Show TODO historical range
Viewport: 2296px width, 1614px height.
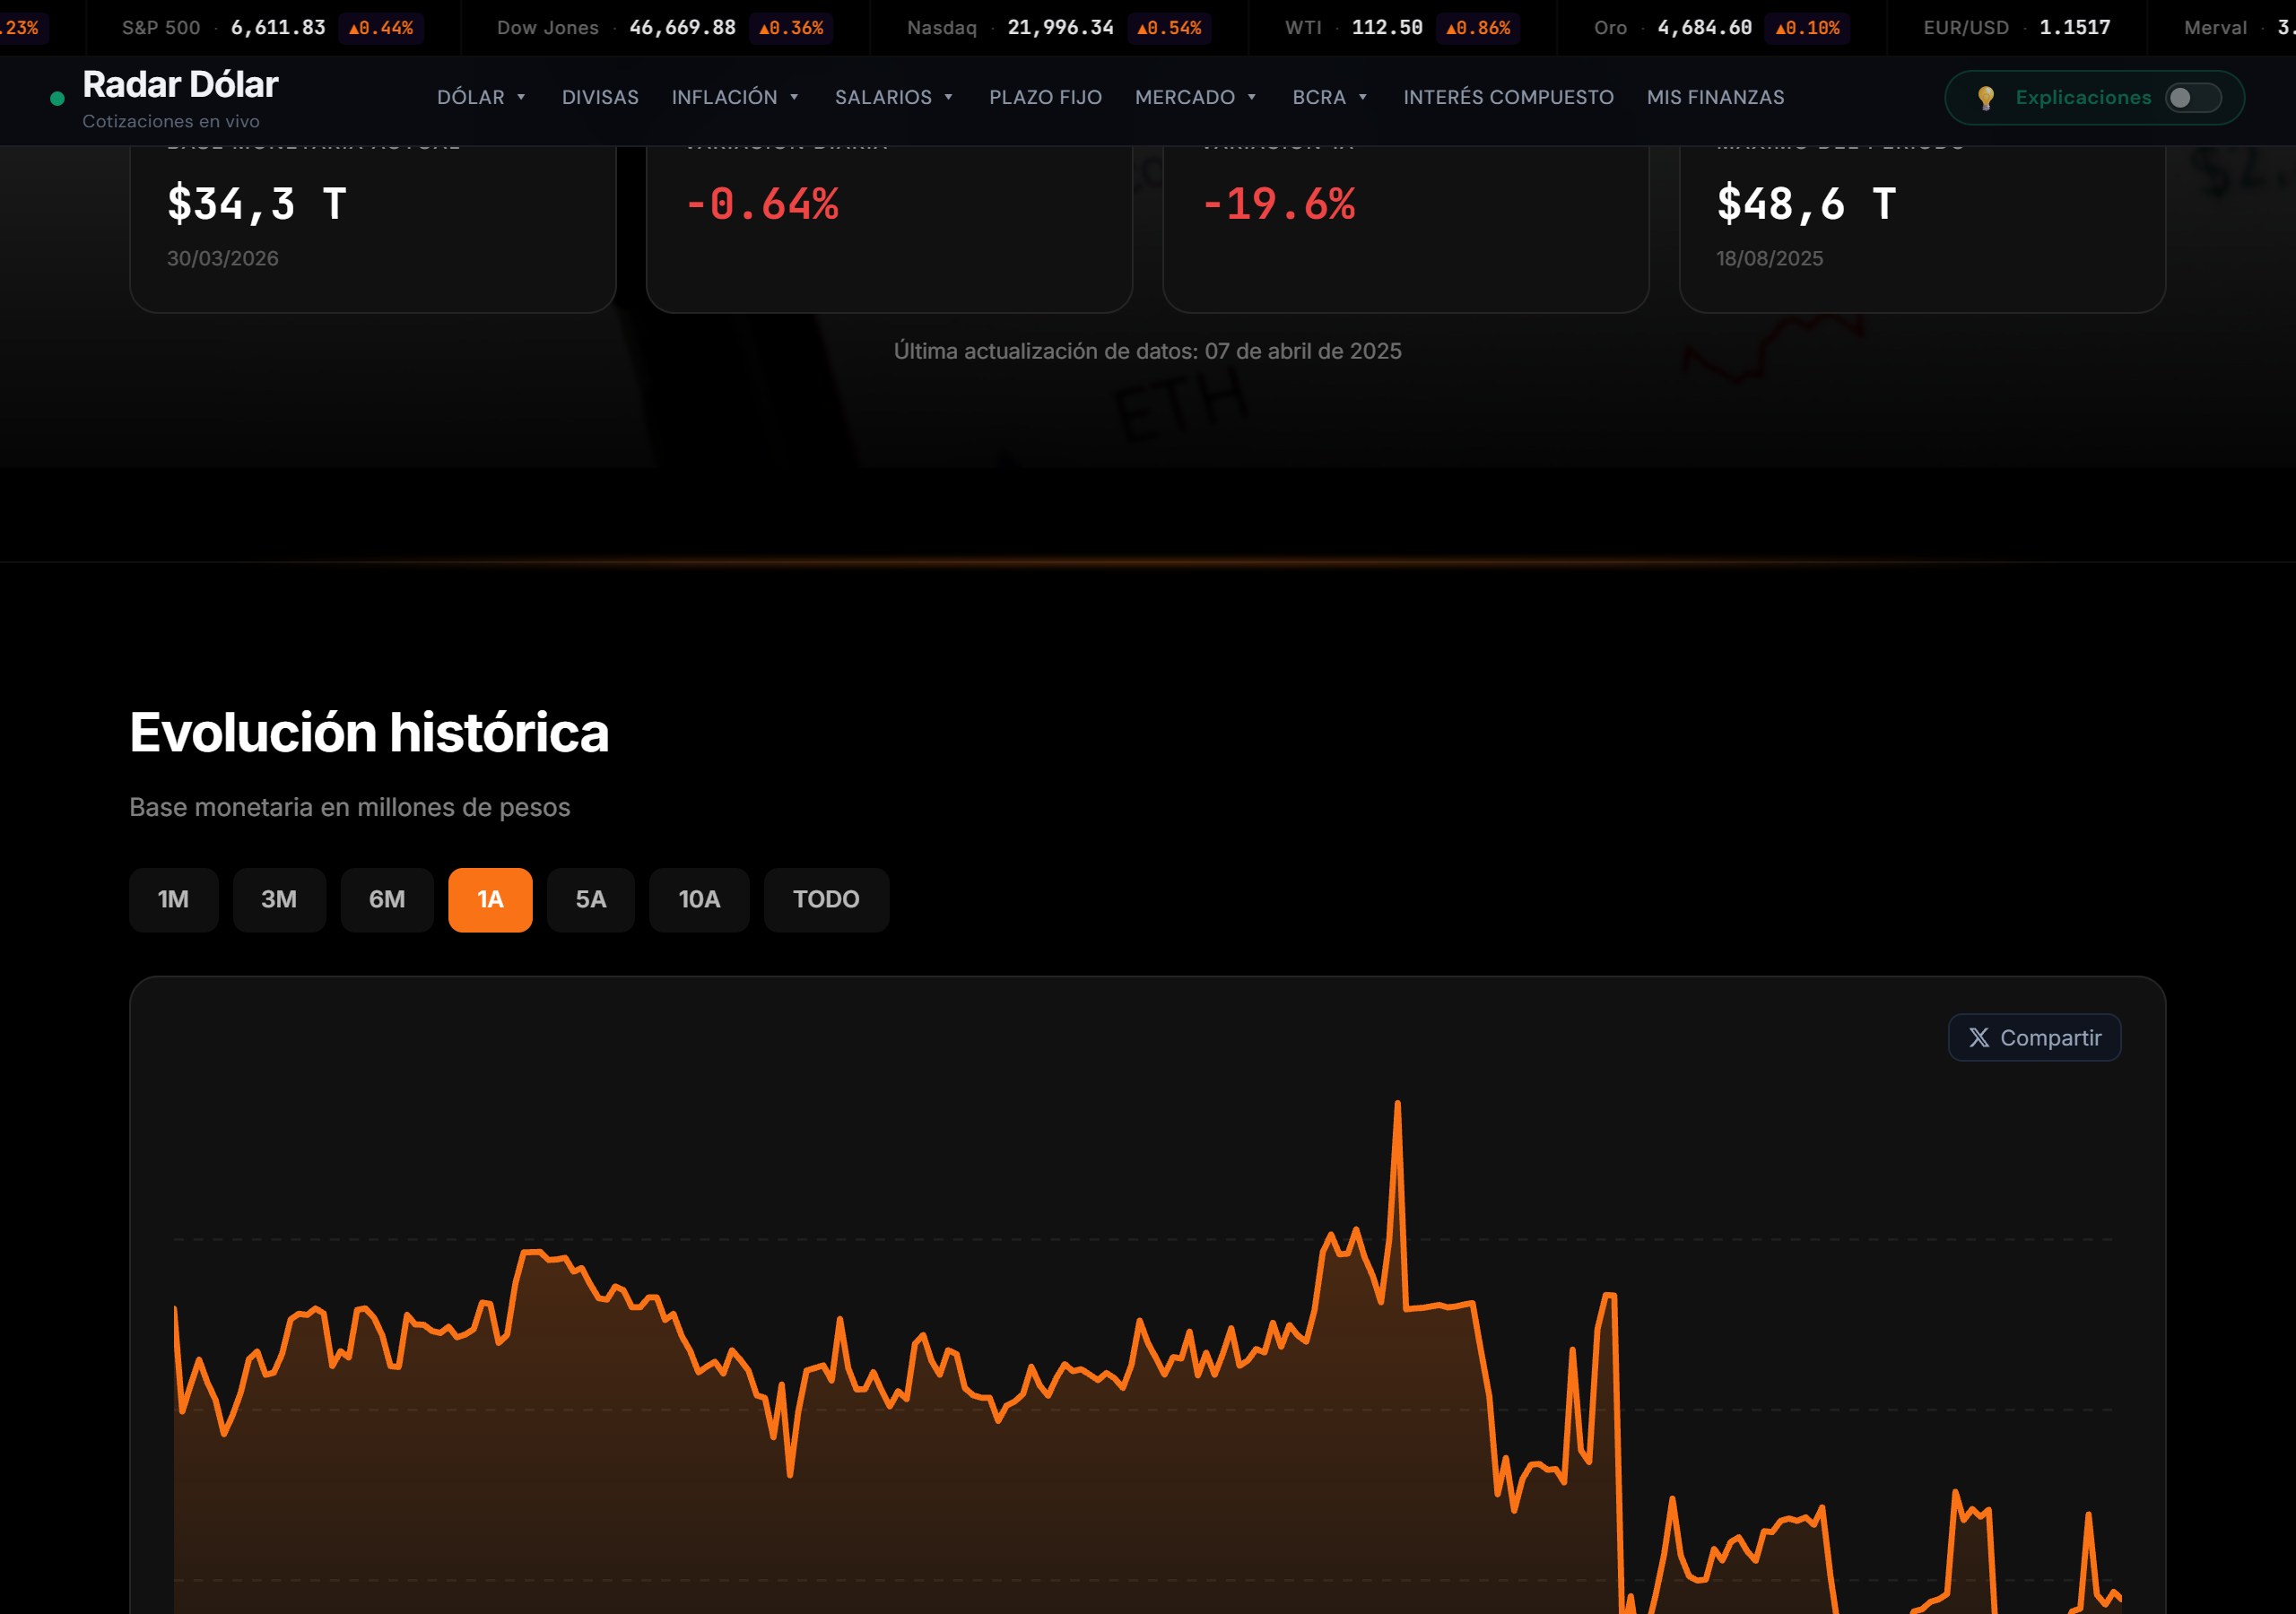coord(826,899)
